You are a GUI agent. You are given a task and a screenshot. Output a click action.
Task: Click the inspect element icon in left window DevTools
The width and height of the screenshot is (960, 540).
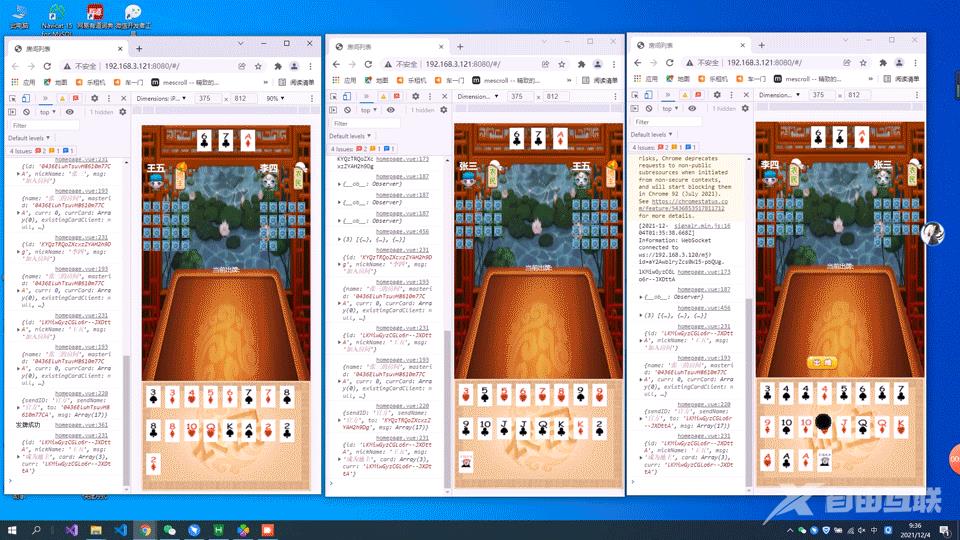[13, 98]
